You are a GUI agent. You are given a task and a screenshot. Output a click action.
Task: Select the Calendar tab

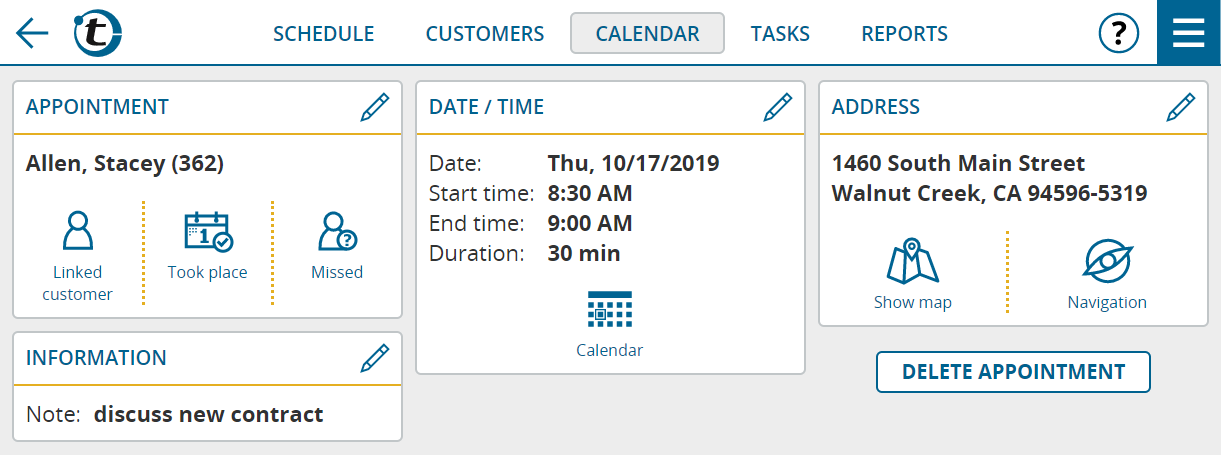point(647,33)
